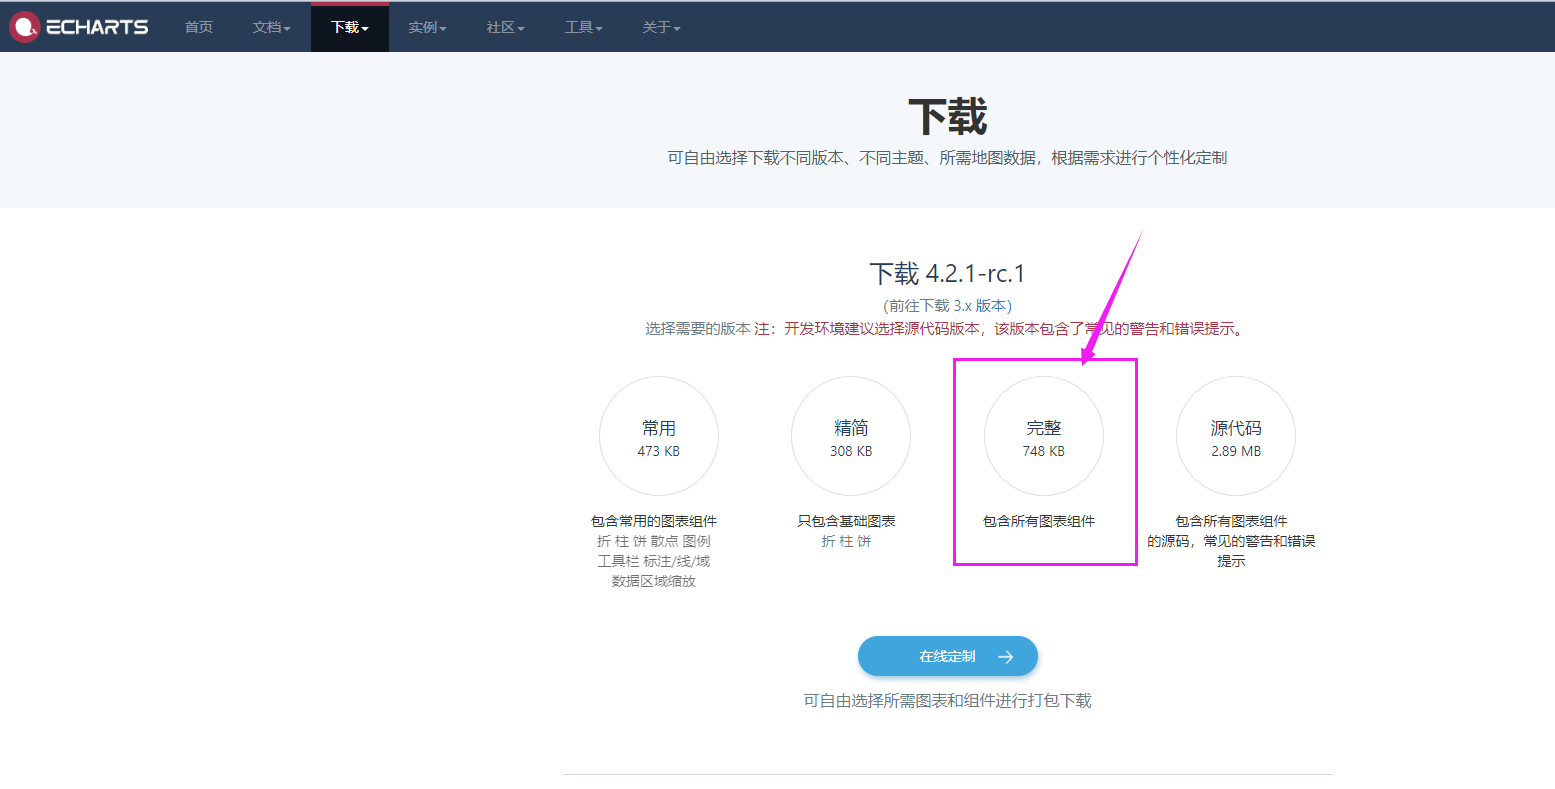Select the 常用 473 KB download circle

click(658, 436)
